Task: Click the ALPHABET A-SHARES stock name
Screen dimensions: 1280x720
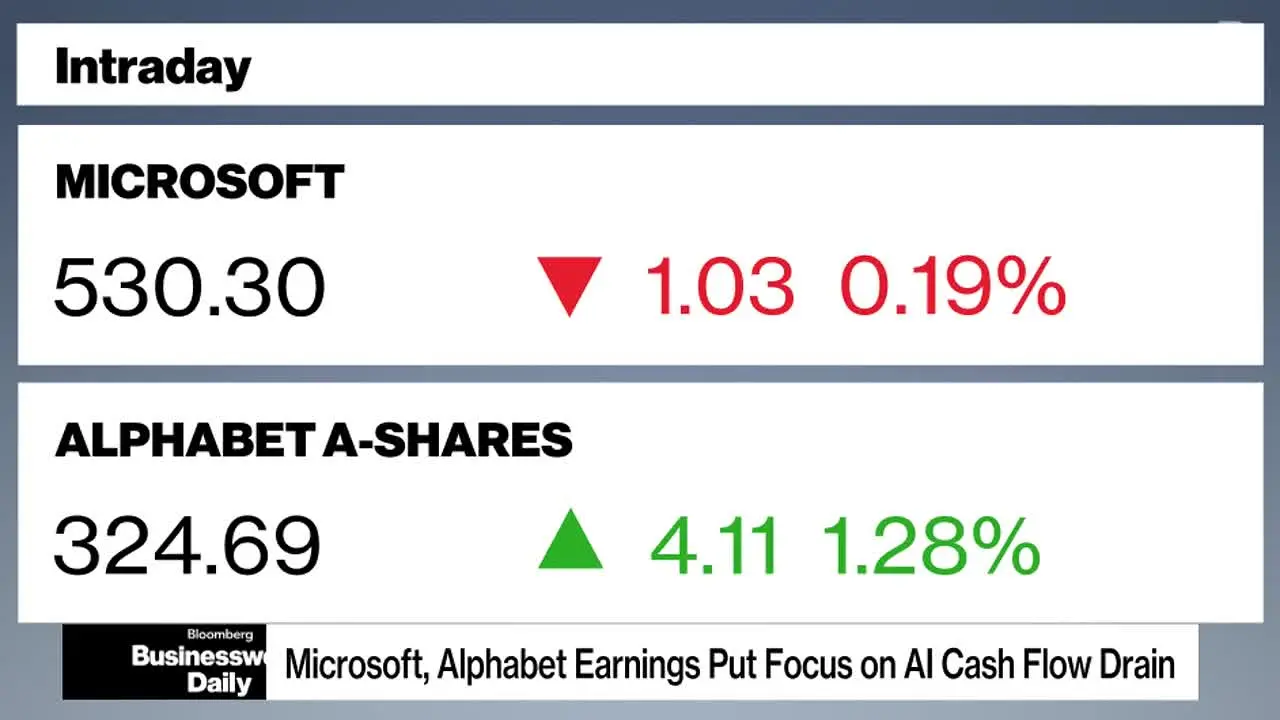Action: point(314,440)
